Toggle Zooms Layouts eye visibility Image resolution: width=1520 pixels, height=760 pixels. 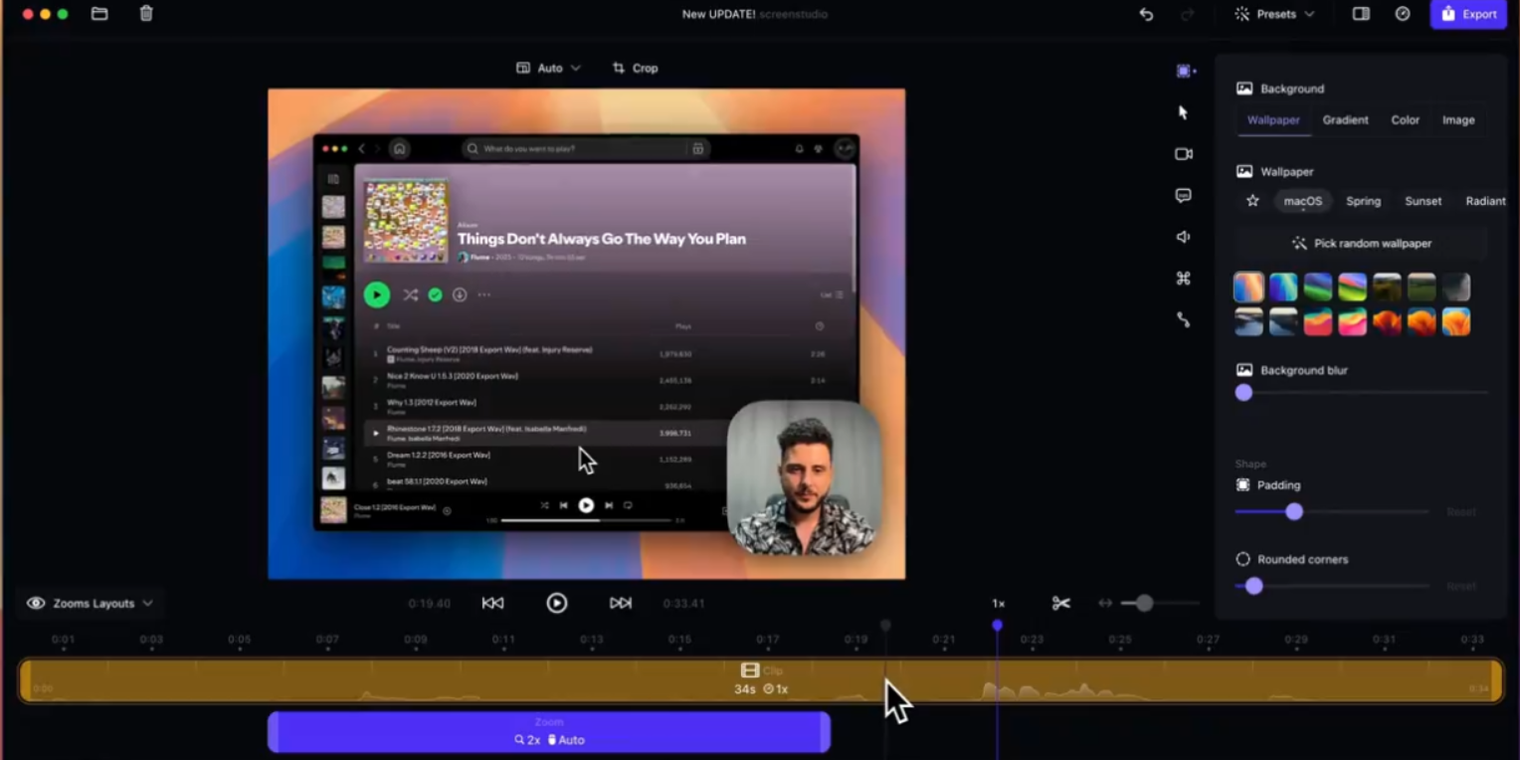tap(36, 603)
